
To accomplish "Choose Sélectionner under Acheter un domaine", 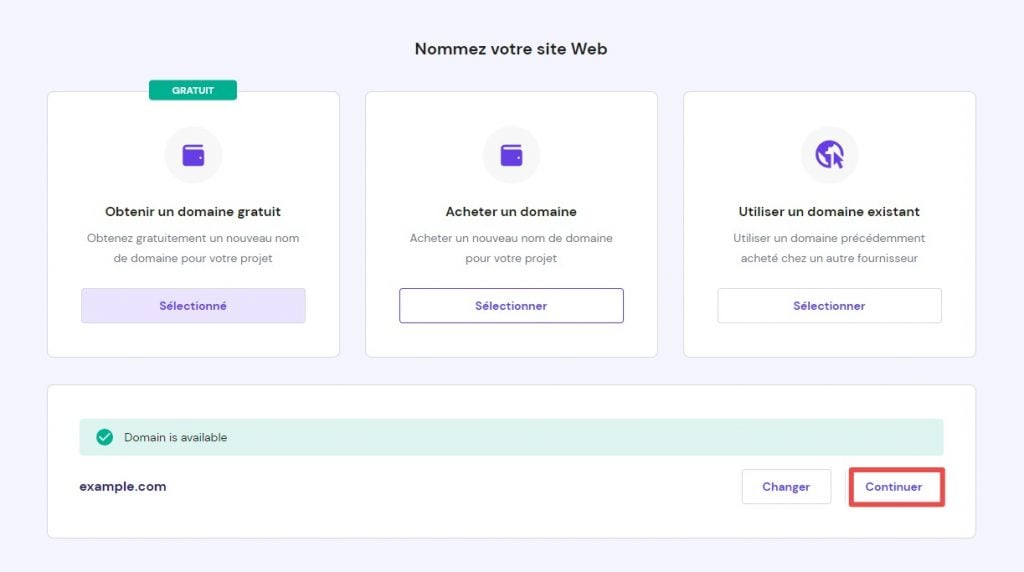I will pos(511,306).
